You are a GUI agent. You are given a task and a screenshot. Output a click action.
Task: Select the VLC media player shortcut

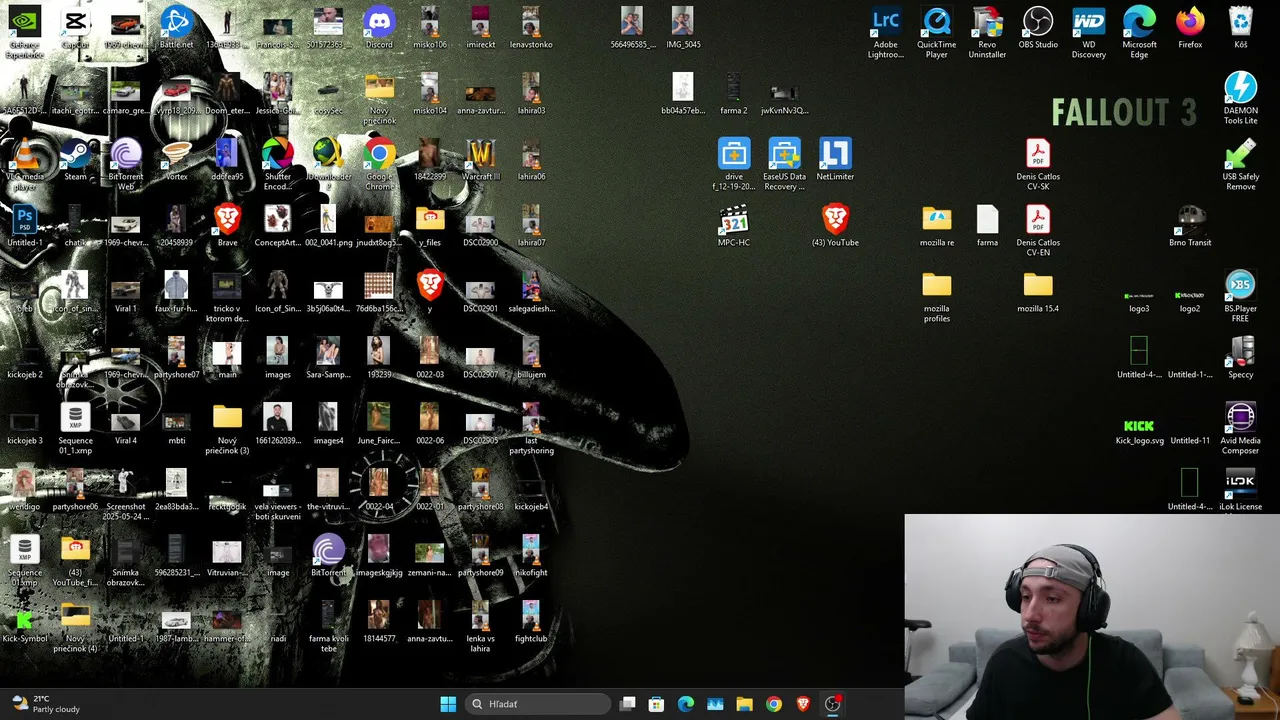click(25, 165)
